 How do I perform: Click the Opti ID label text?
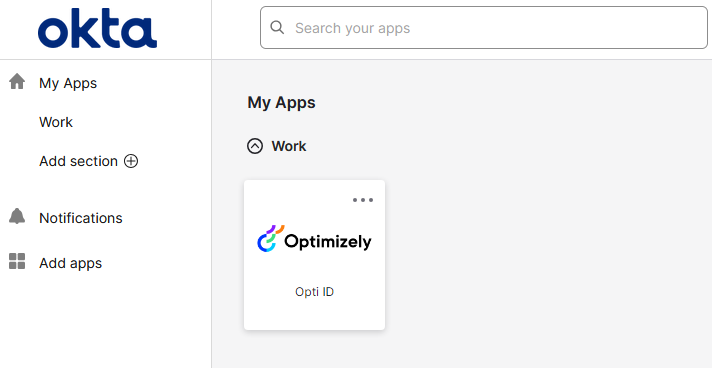click(x=314, y=292)
